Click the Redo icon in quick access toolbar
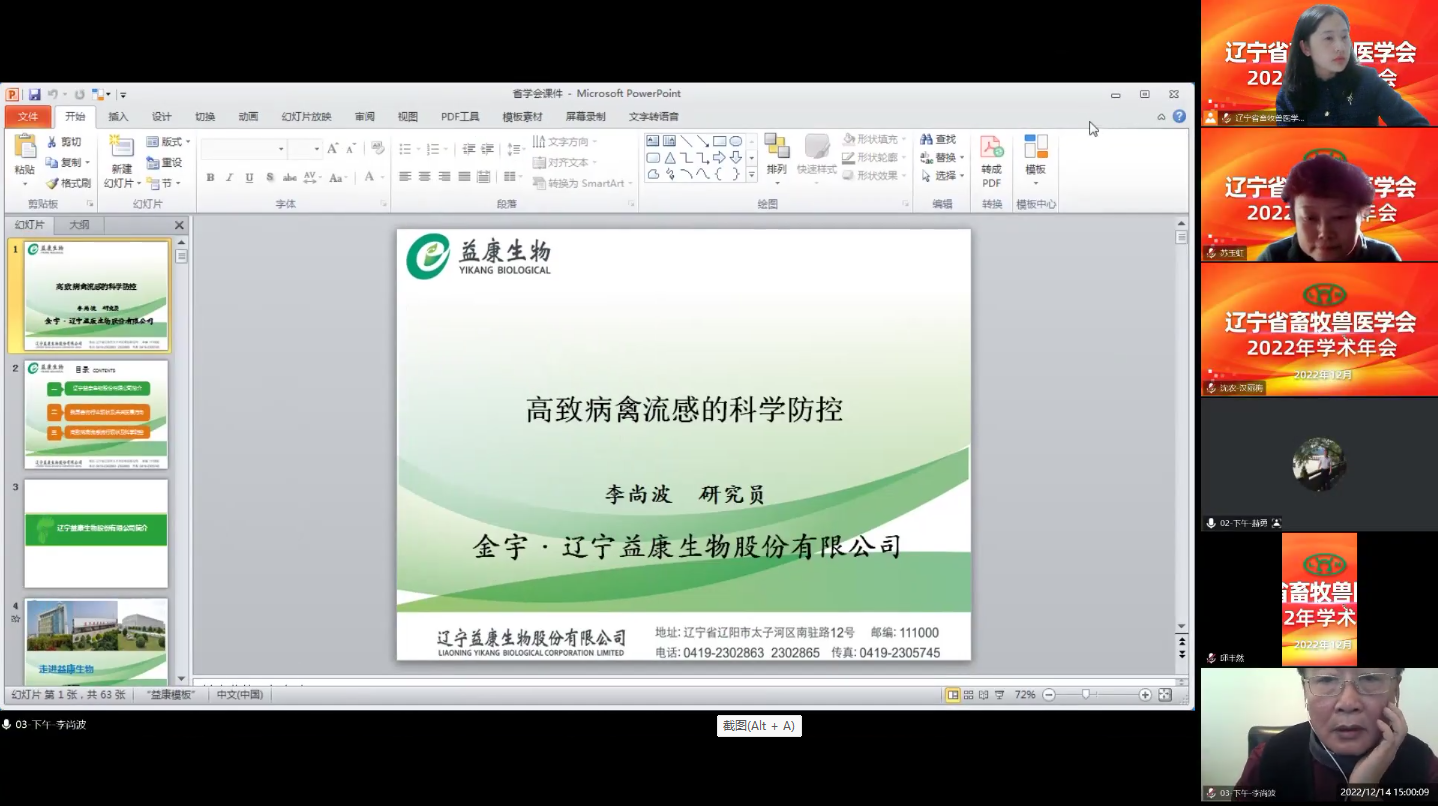 tap(79, 94)
